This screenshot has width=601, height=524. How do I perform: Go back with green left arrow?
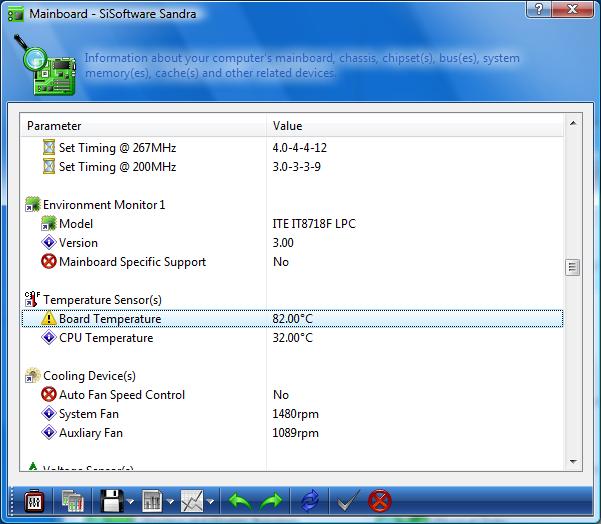(240, 501)
